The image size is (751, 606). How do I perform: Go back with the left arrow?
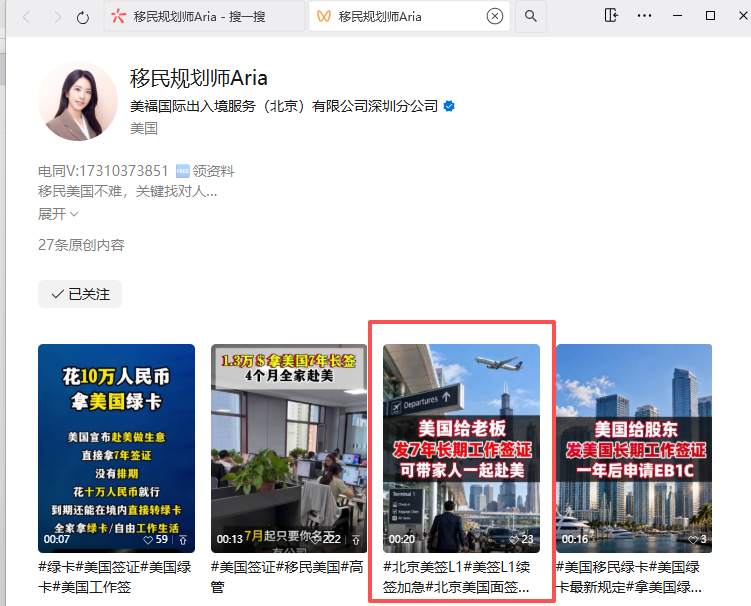pos(27,17)
